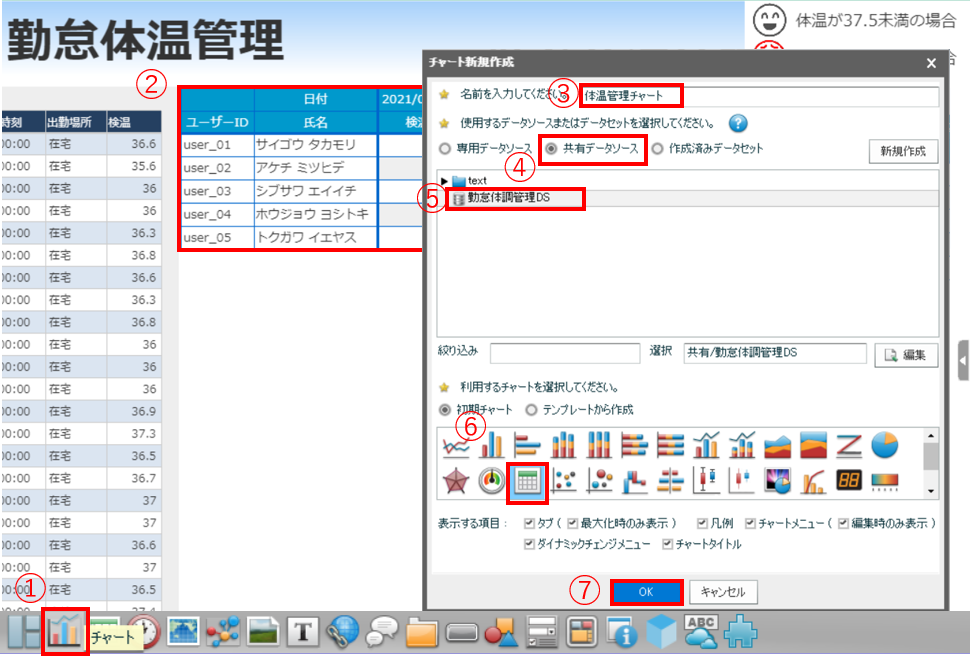Select the 専用データソース radio button
The width and height of the screenshot is (970, 656).
(x=445, y=149)
